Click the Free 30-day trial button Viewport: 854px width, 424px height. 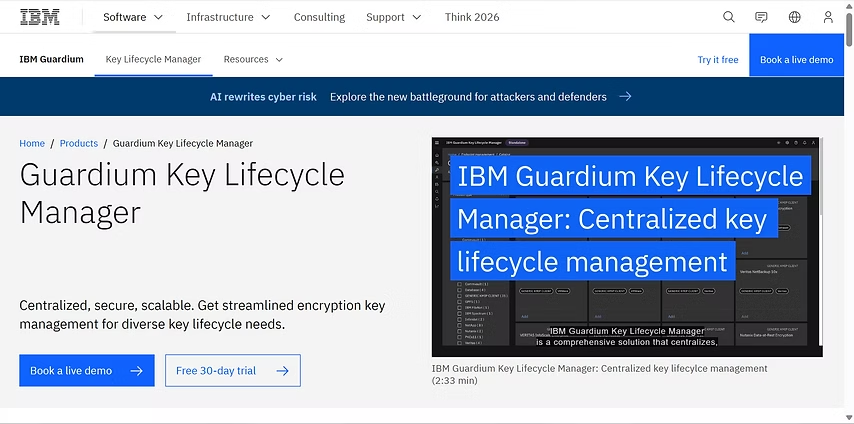click(233, 371)
